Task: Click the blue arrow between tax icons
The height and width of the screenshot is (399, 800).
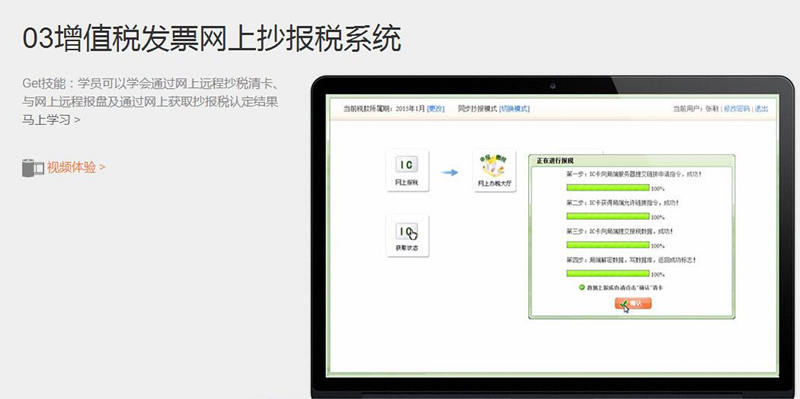Action: [x=449, y=172]
